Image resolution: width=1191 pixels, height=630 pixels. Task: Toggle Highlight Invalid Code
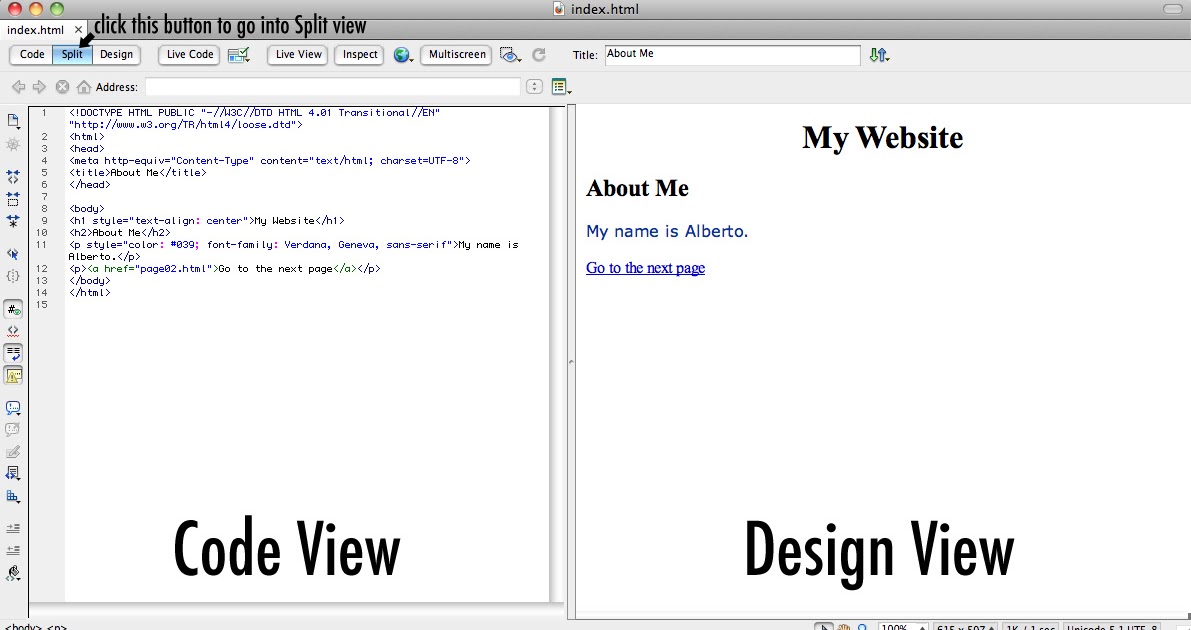[x=13, y=331]
